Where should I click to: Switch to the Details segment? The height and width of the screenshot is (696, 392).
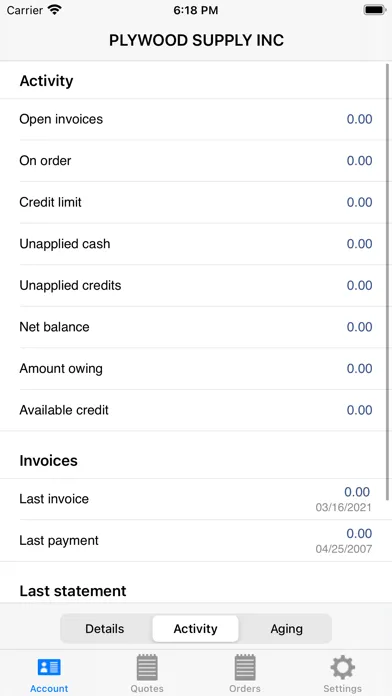pyautogui.click(x=105, y=629)
